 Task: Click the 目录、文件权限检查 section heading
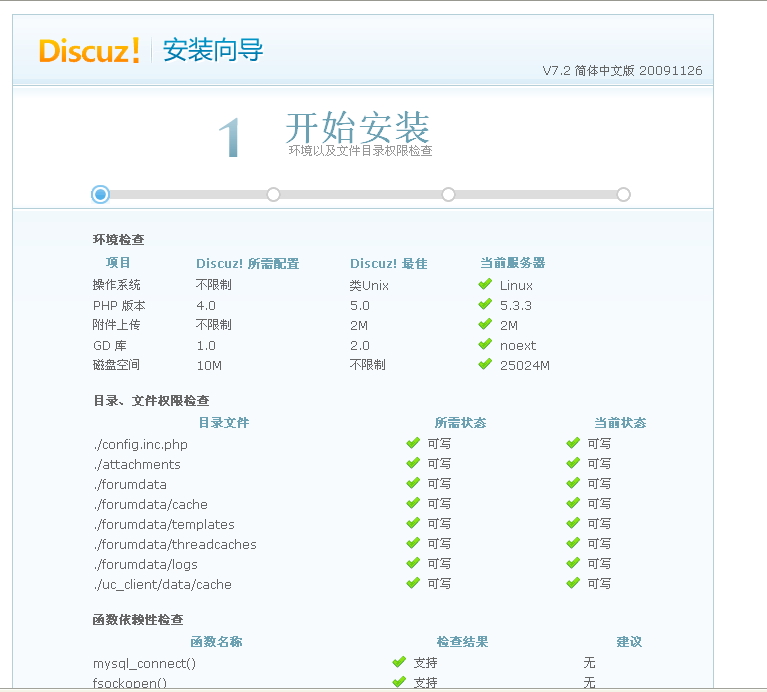(x=151, y=401)
